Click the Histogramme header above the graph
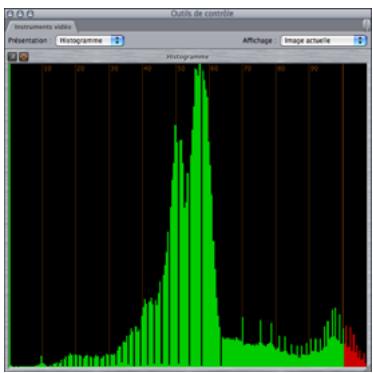Viewport: 373px width, 373px height. point(187,57)
